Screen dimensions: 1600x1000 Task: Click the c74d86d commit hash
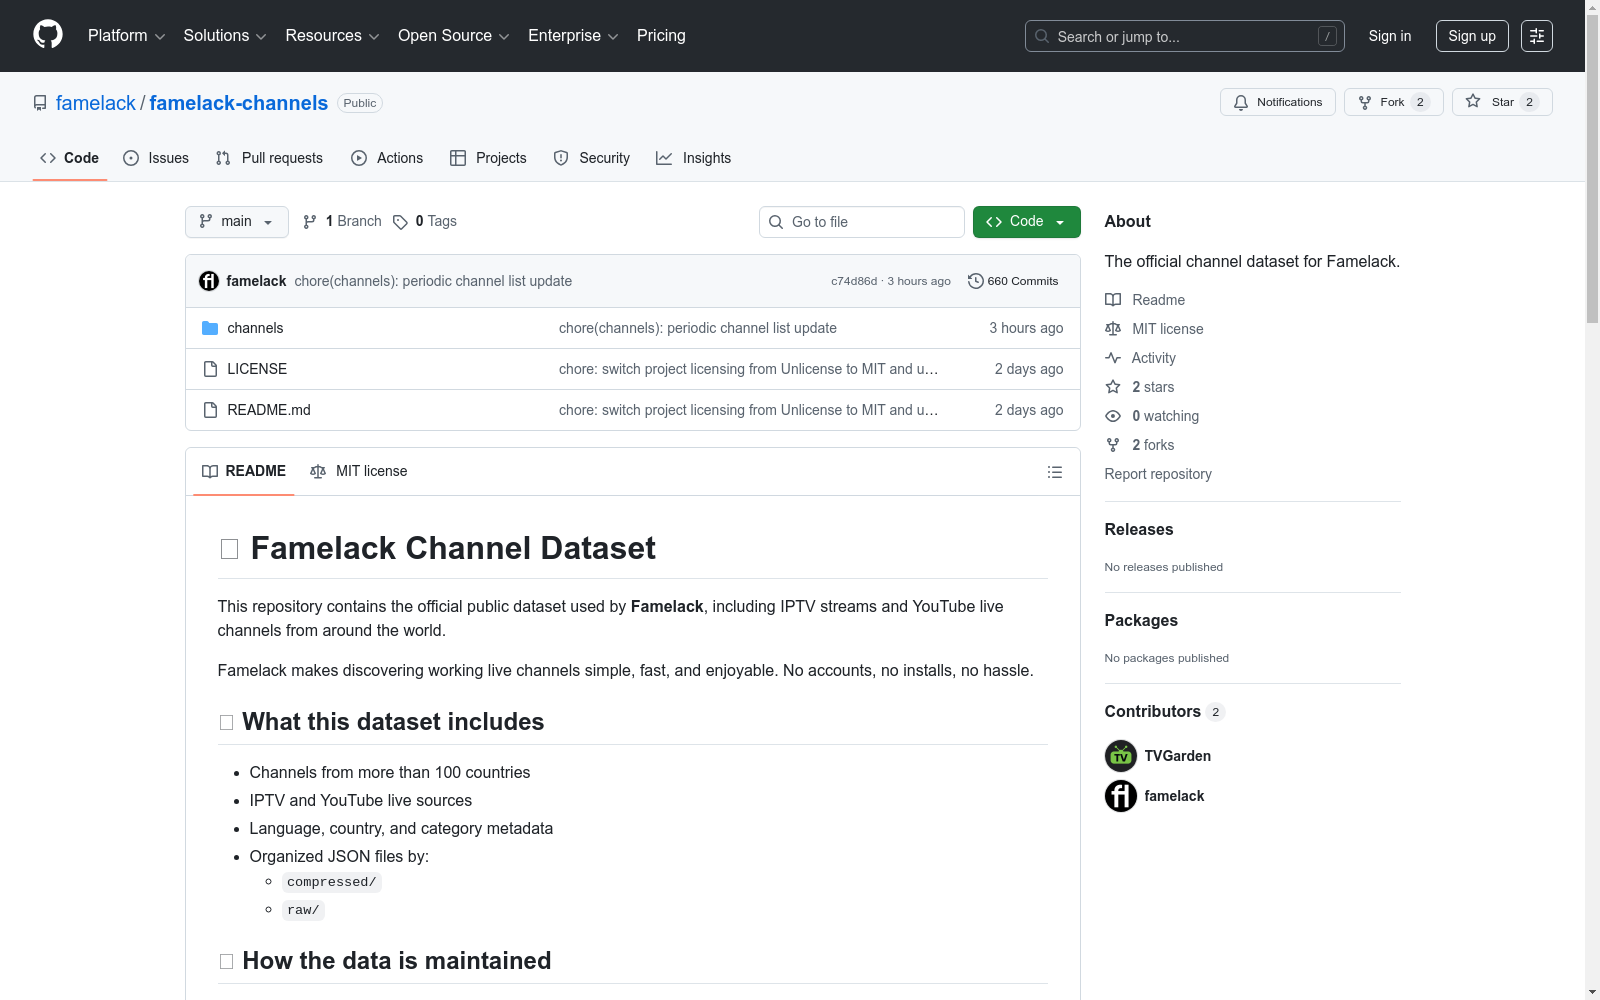point(854,281)
